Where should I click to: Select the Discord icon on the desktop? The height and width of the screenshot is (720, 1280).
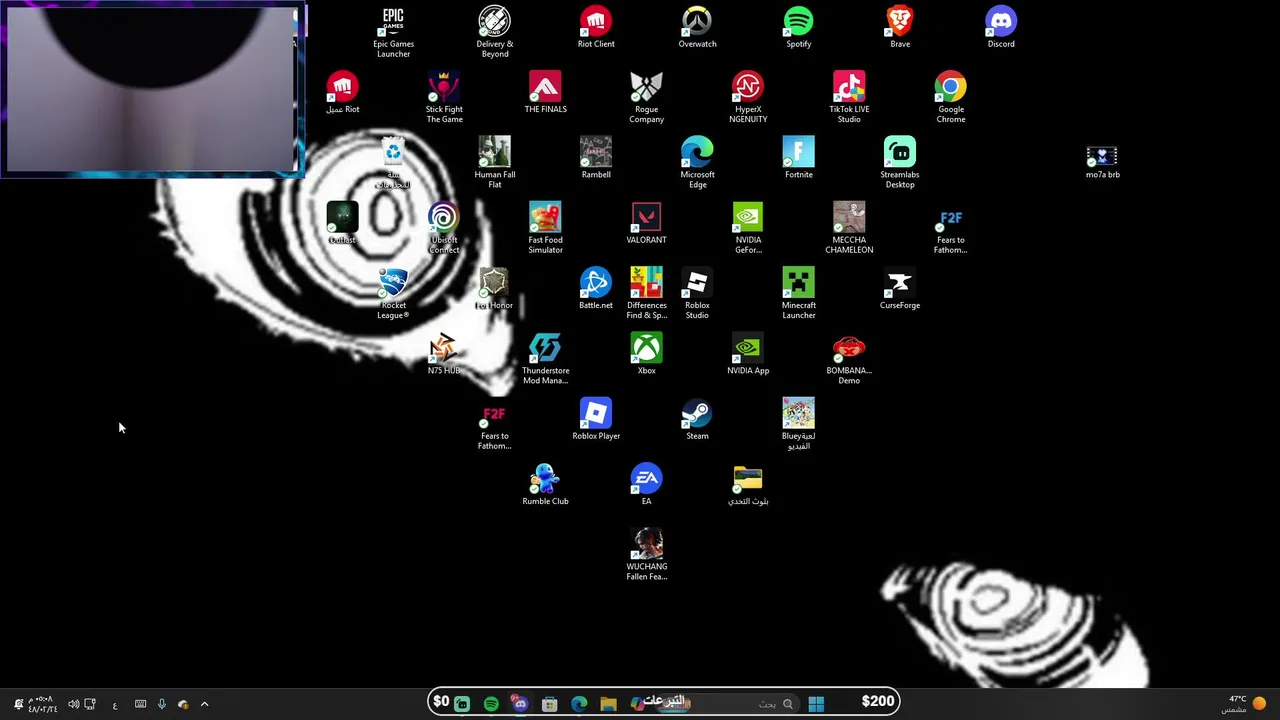click(1001, 28)
